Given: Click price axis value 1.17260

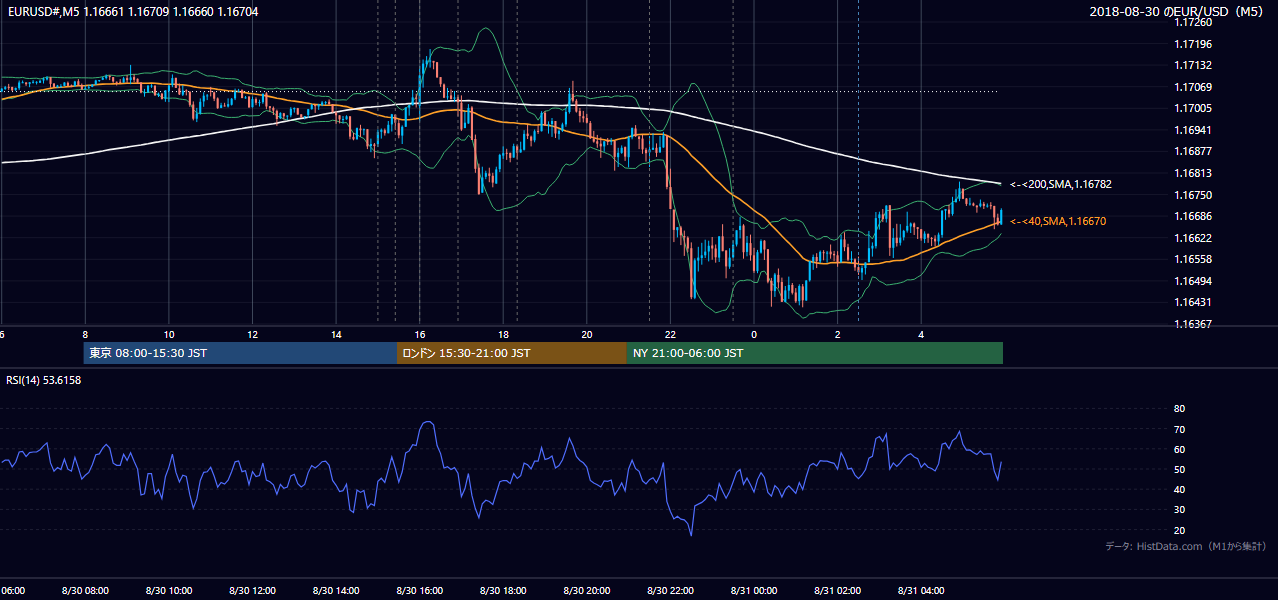Looking at the screenshot, I should click(1193, 22).
